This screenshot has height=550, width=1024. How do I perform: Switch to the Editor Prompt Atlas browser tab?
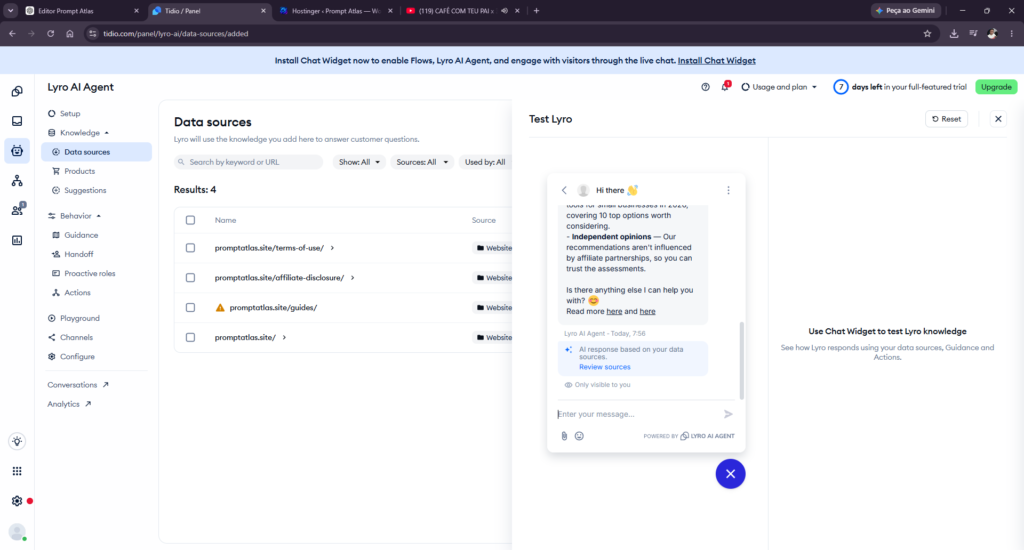(82, 11)
